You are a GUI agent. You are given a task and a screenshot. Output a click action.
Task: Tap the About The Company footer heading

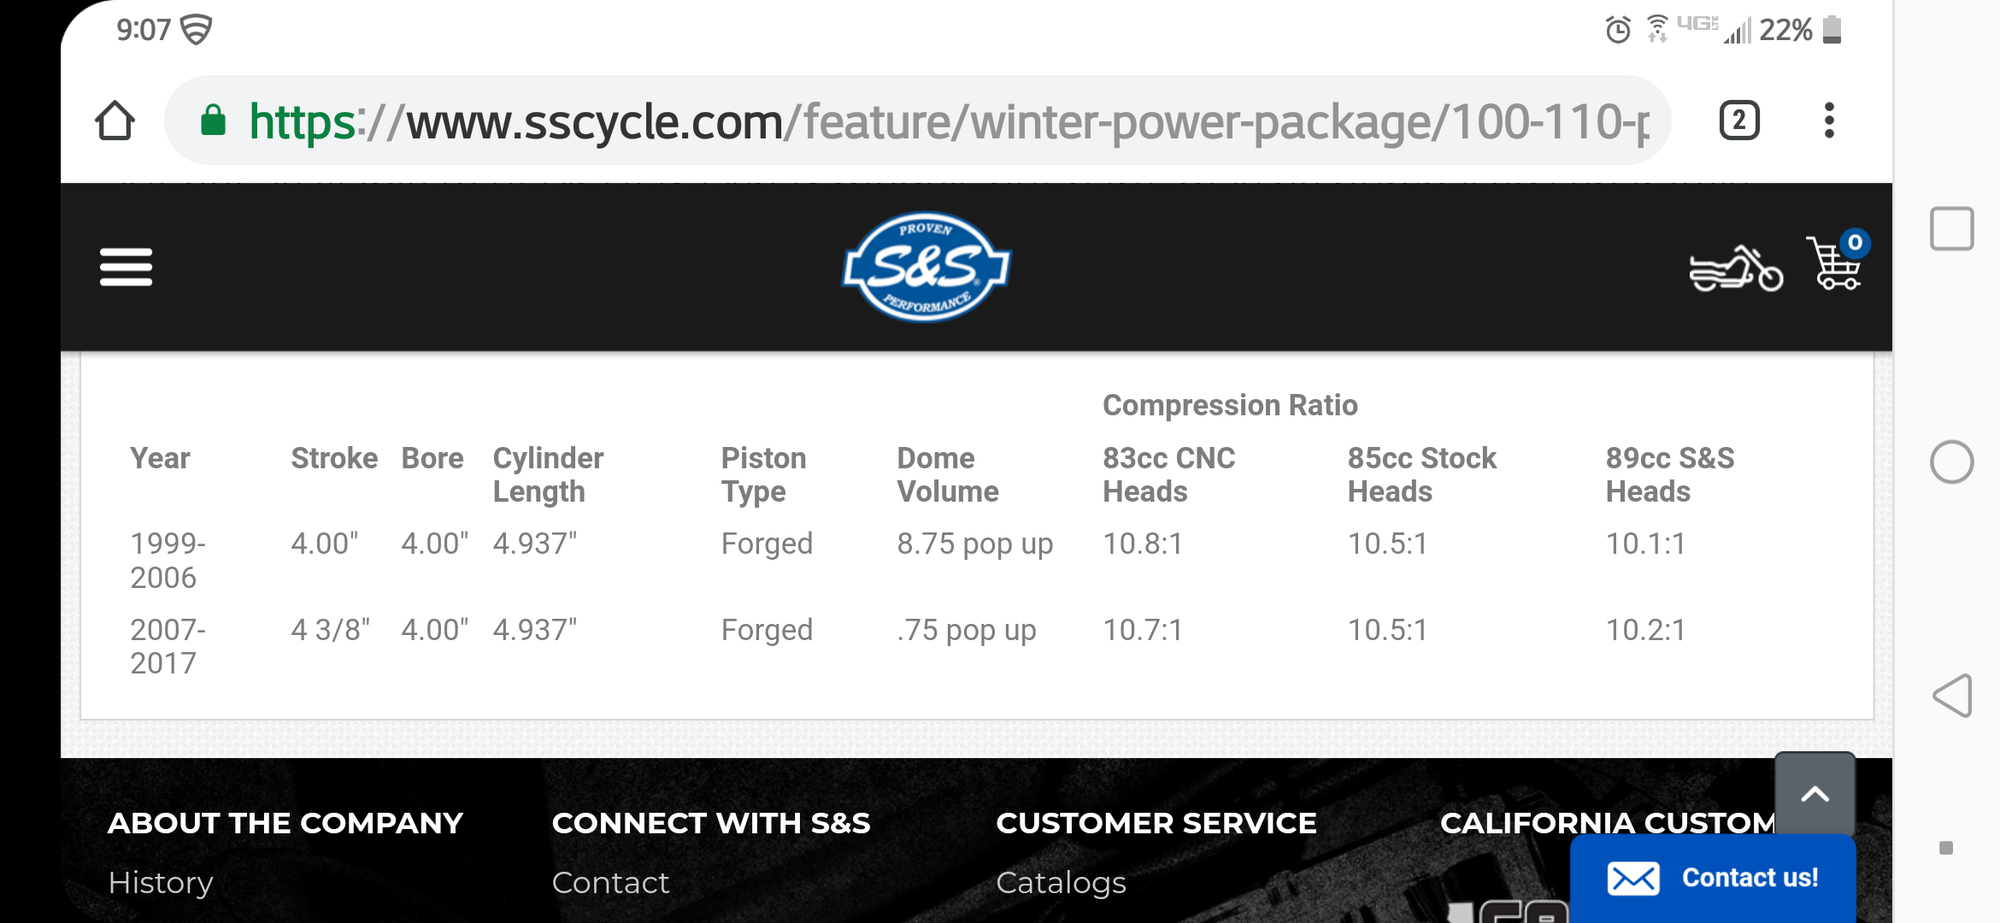pyautogui.click(x=285, y=823)
